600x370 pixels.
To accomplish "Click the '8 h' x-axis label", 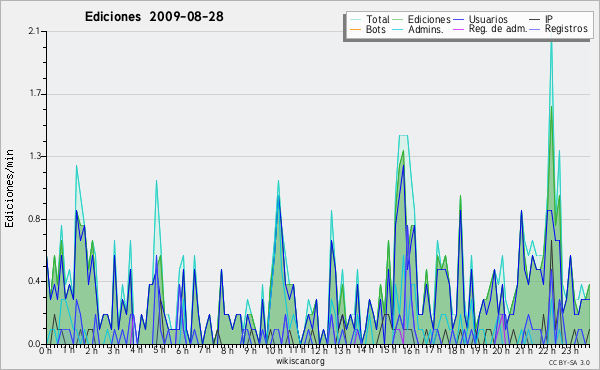I will (227, 351).
